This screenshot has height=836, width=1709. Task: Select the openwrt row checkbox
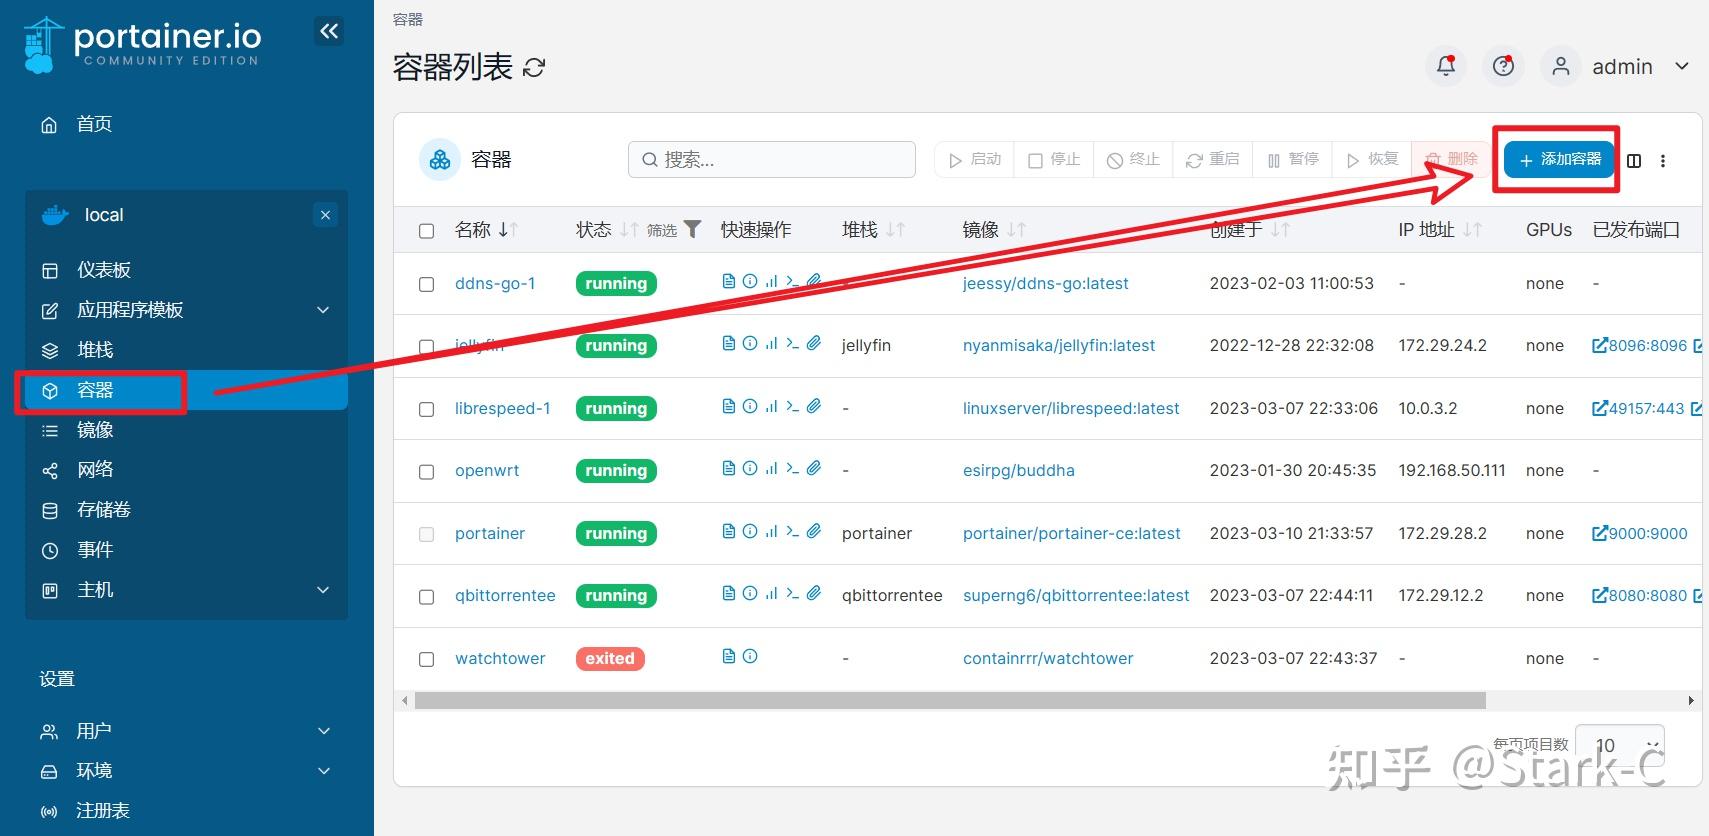pyautogui.click(x=427, y=472)
